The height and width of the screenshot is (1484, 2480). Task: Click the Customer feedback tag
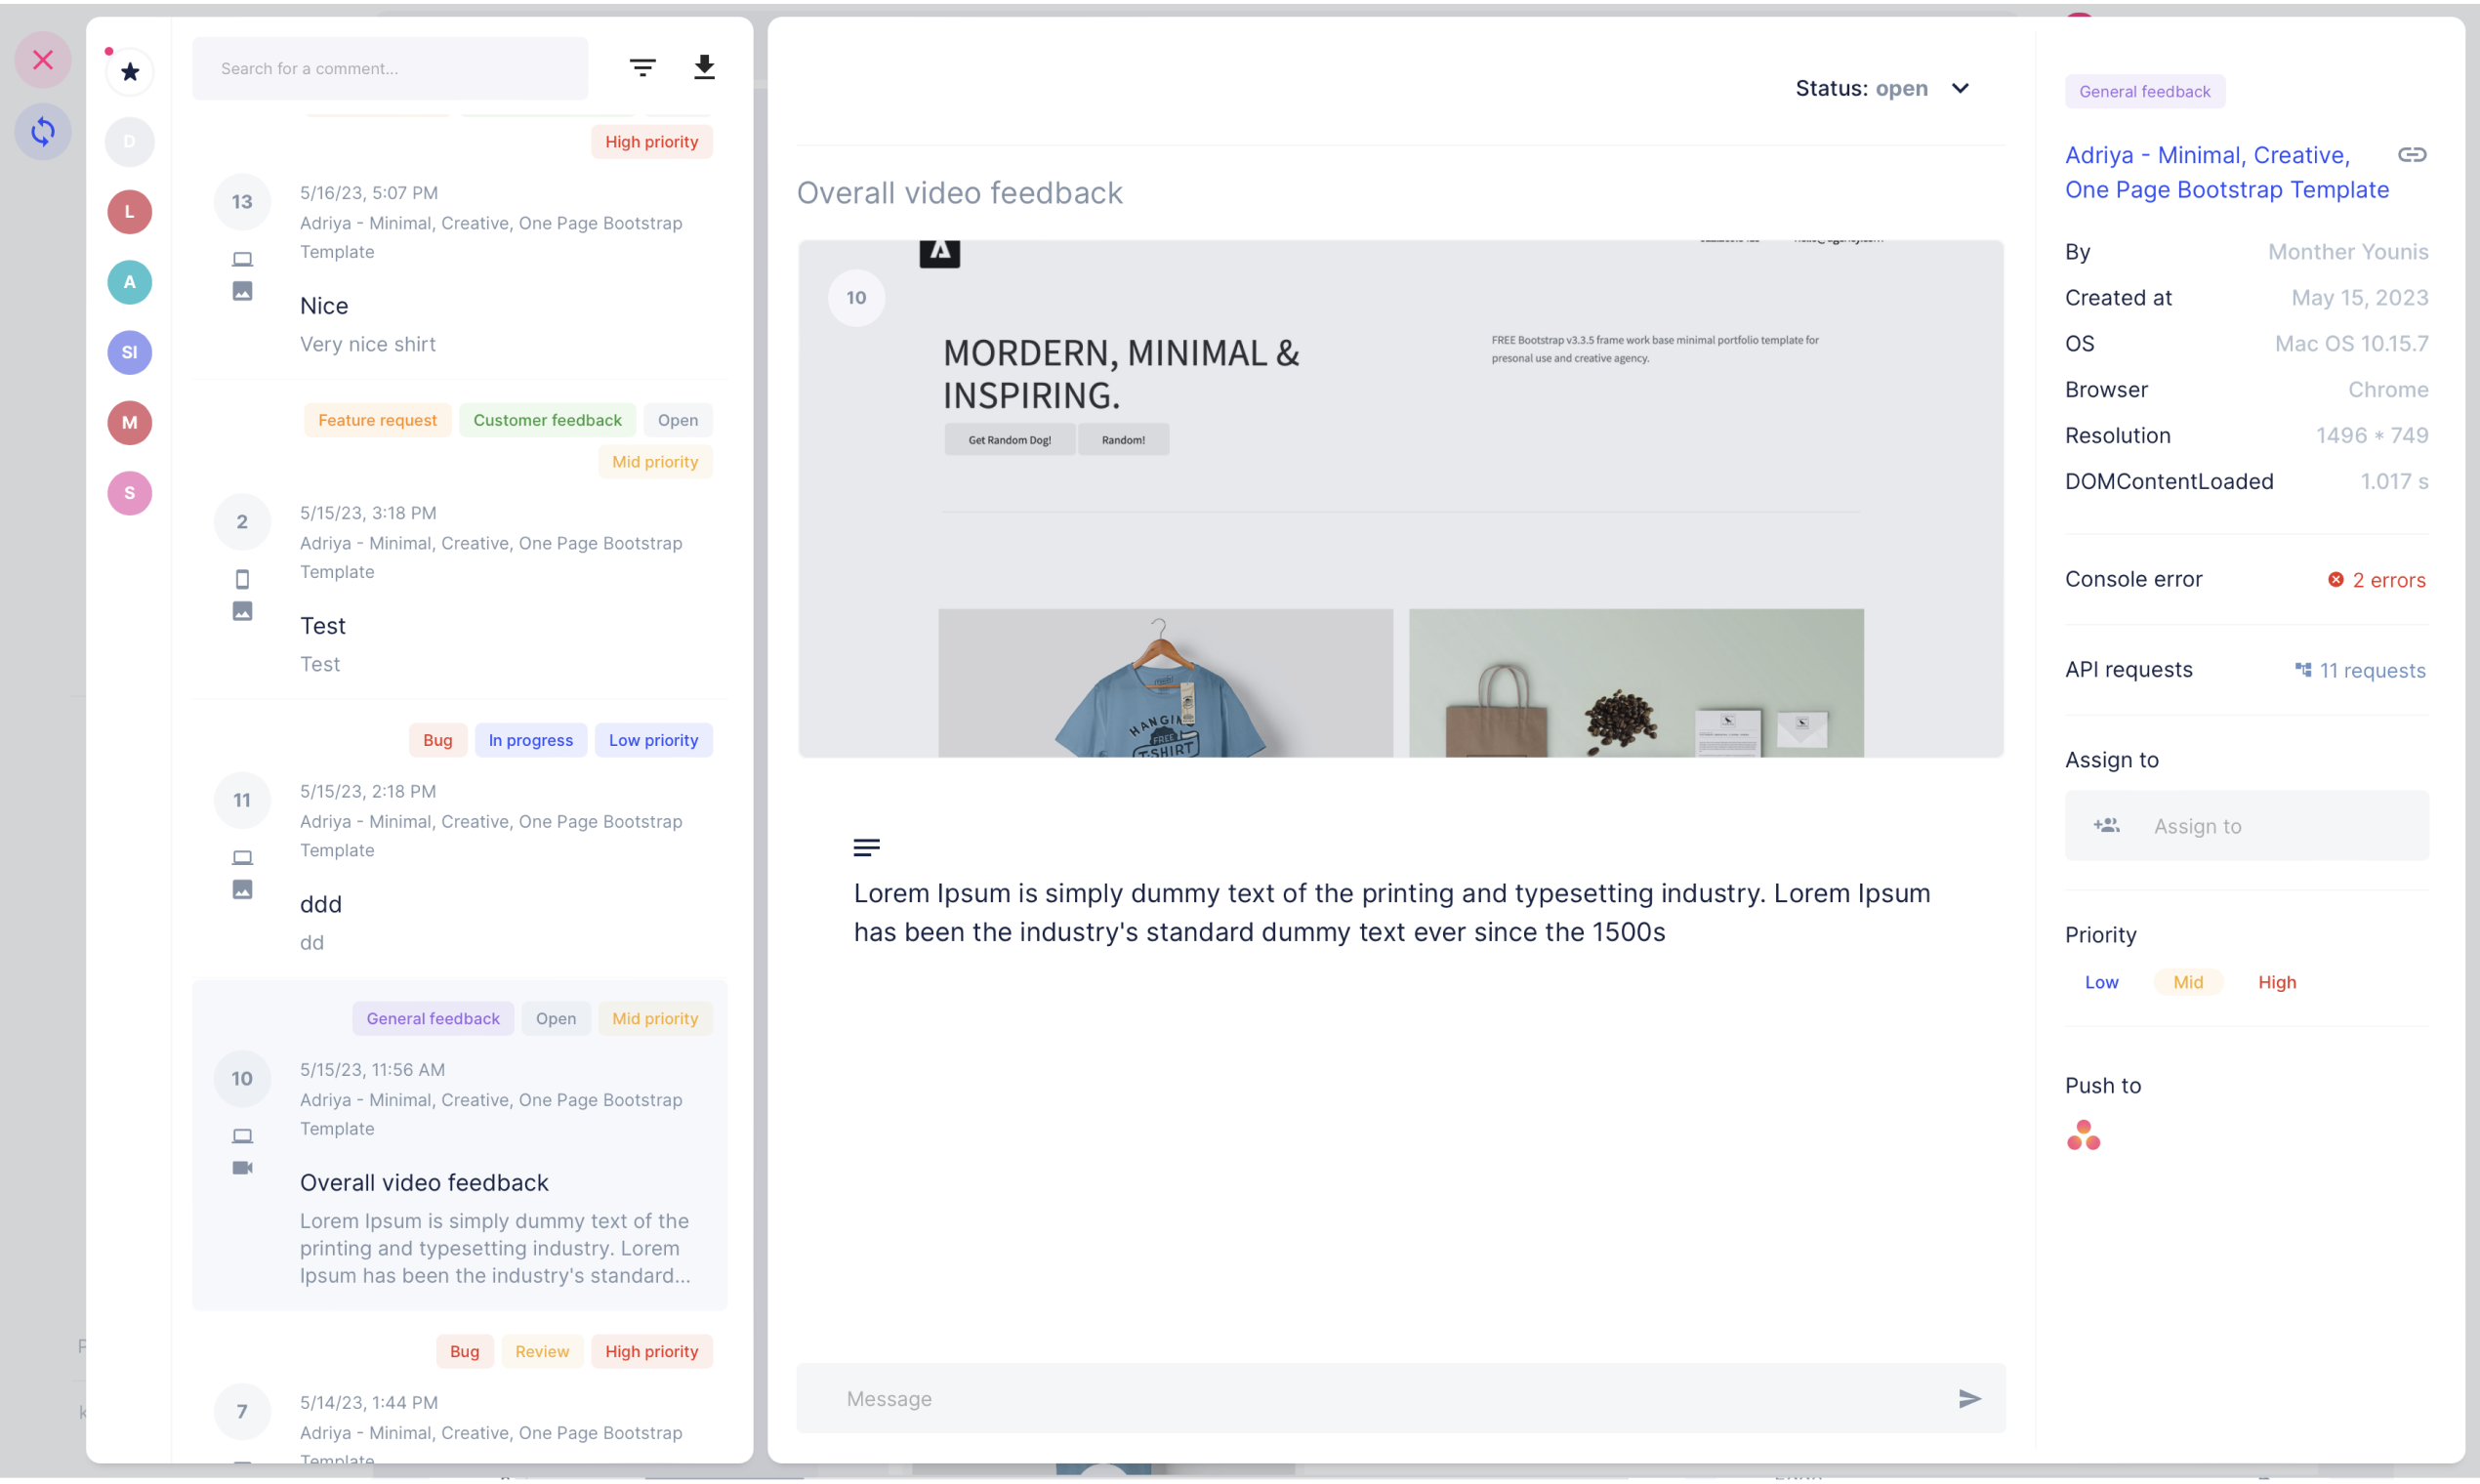click(x=547, y=420)
